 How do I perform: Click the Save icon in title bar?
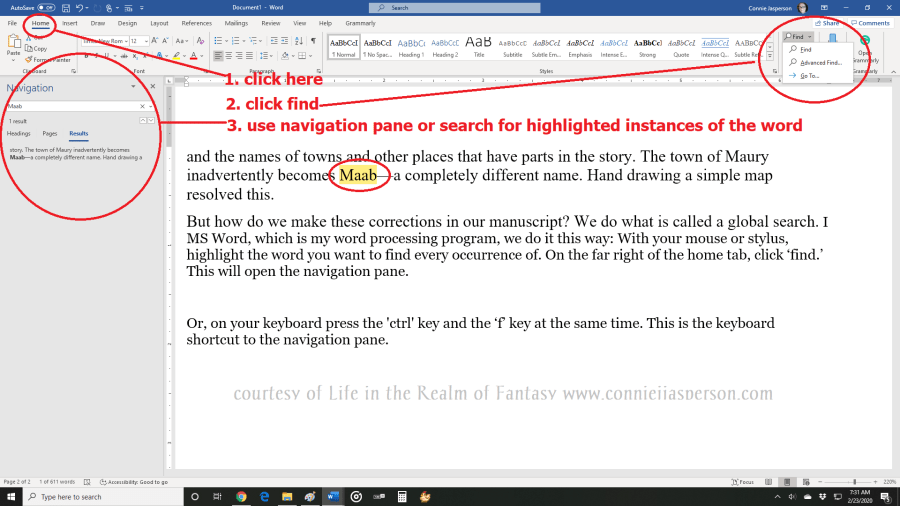click(x=65, y=7)
